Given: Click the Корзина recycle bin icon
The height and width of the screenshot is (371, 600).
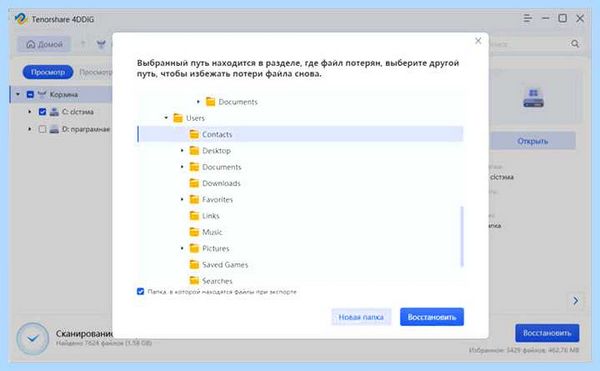Looking at the screenshot, I should [x=42, y=94].
